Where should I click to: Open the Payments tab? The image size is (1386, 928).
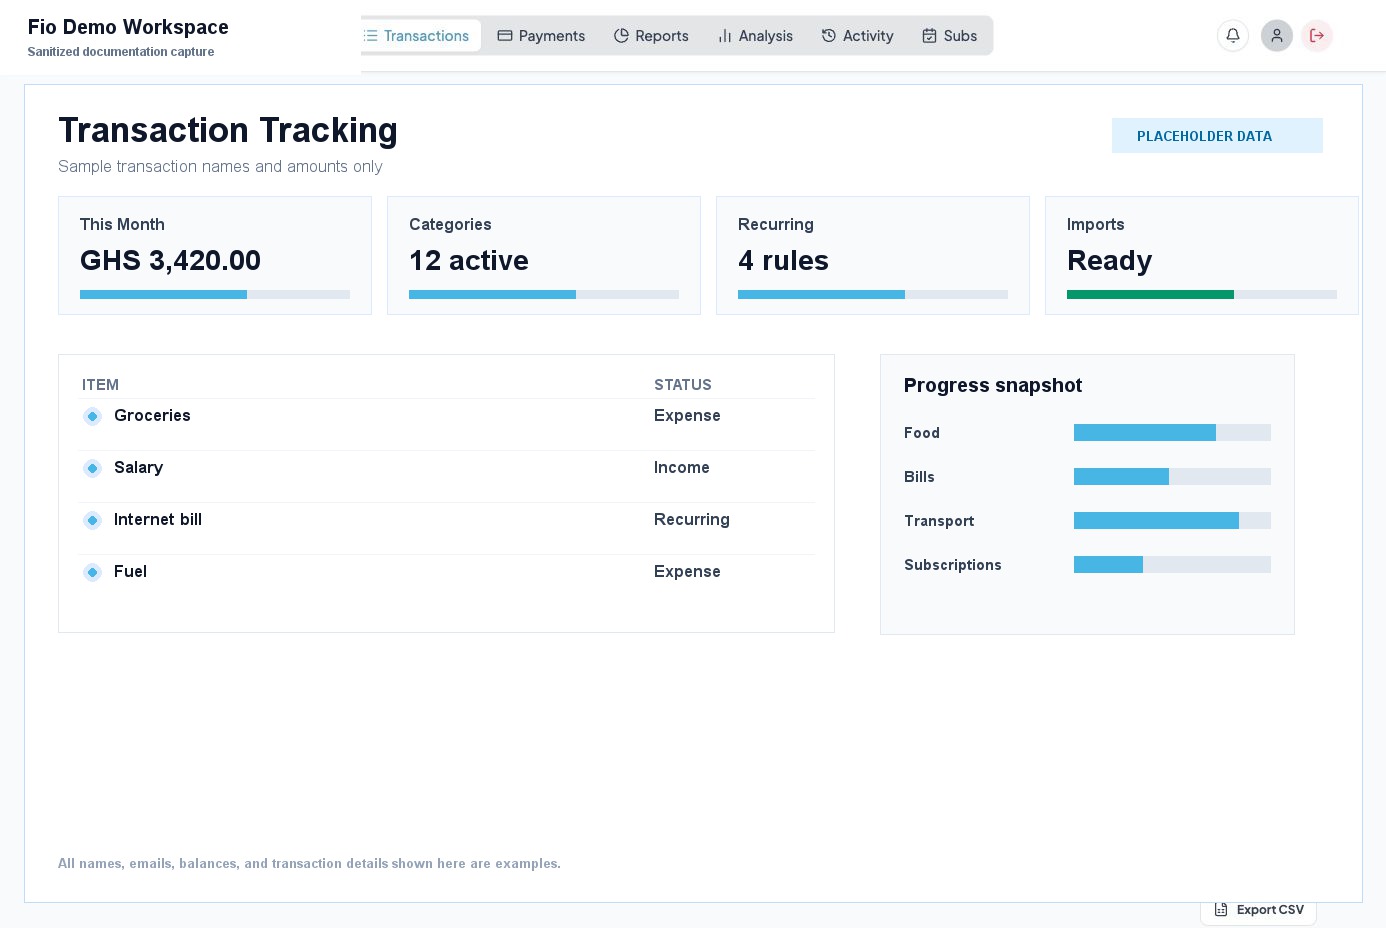[x=541, y=36]
